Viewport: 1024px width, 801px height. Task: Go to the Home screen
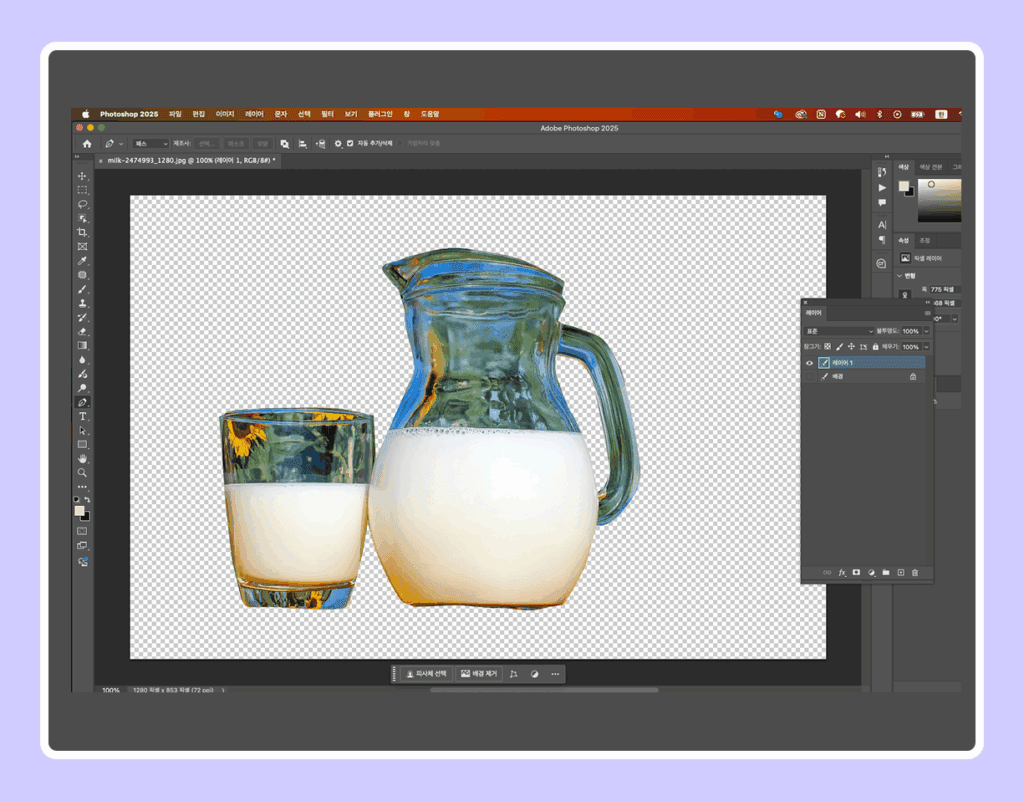click(87, 144)
